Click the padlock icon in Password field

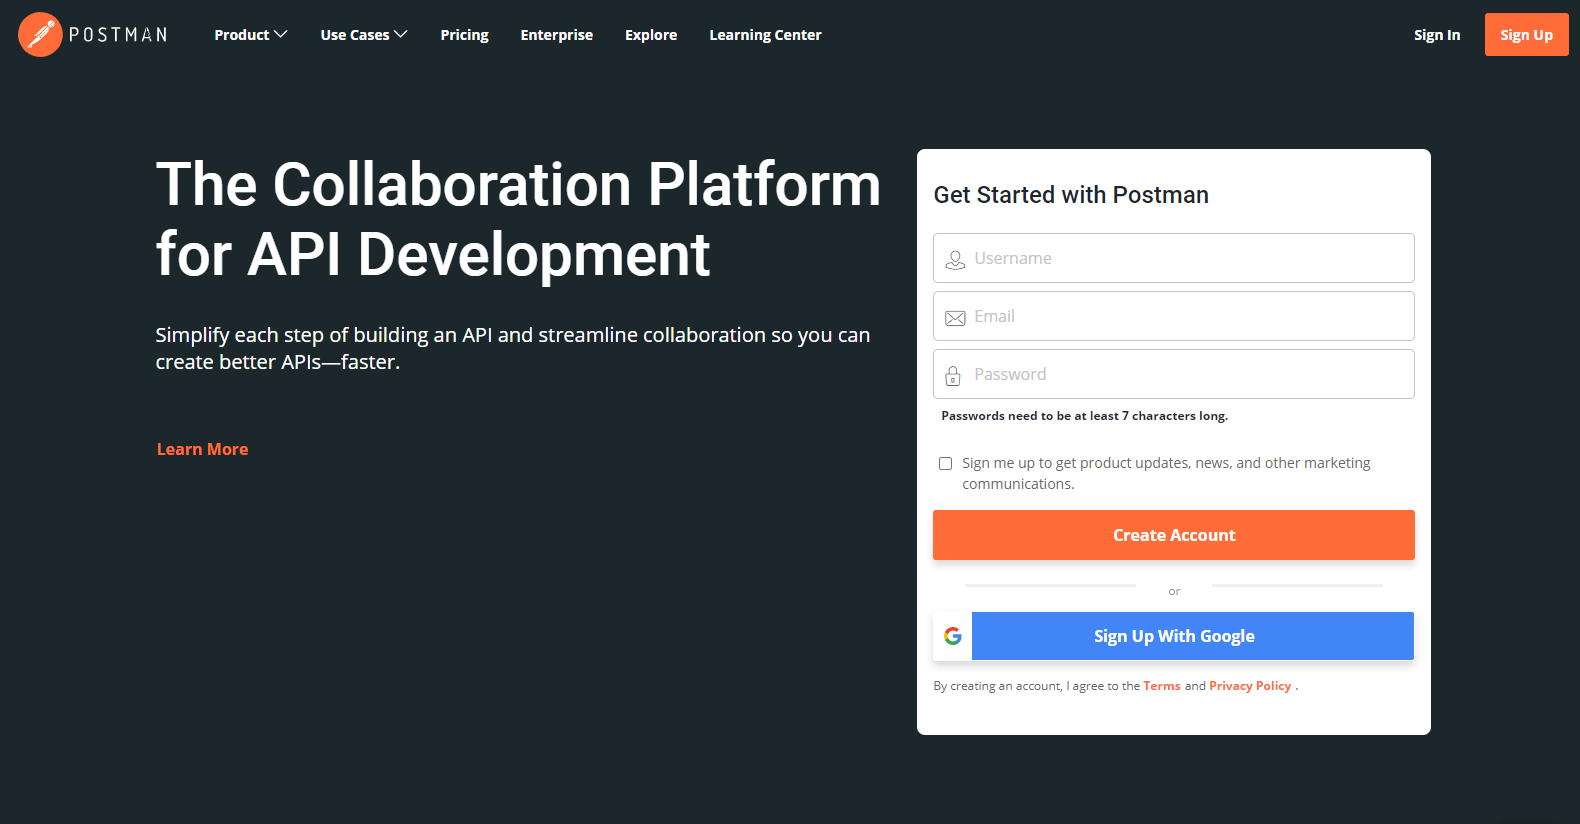(953, 376)
